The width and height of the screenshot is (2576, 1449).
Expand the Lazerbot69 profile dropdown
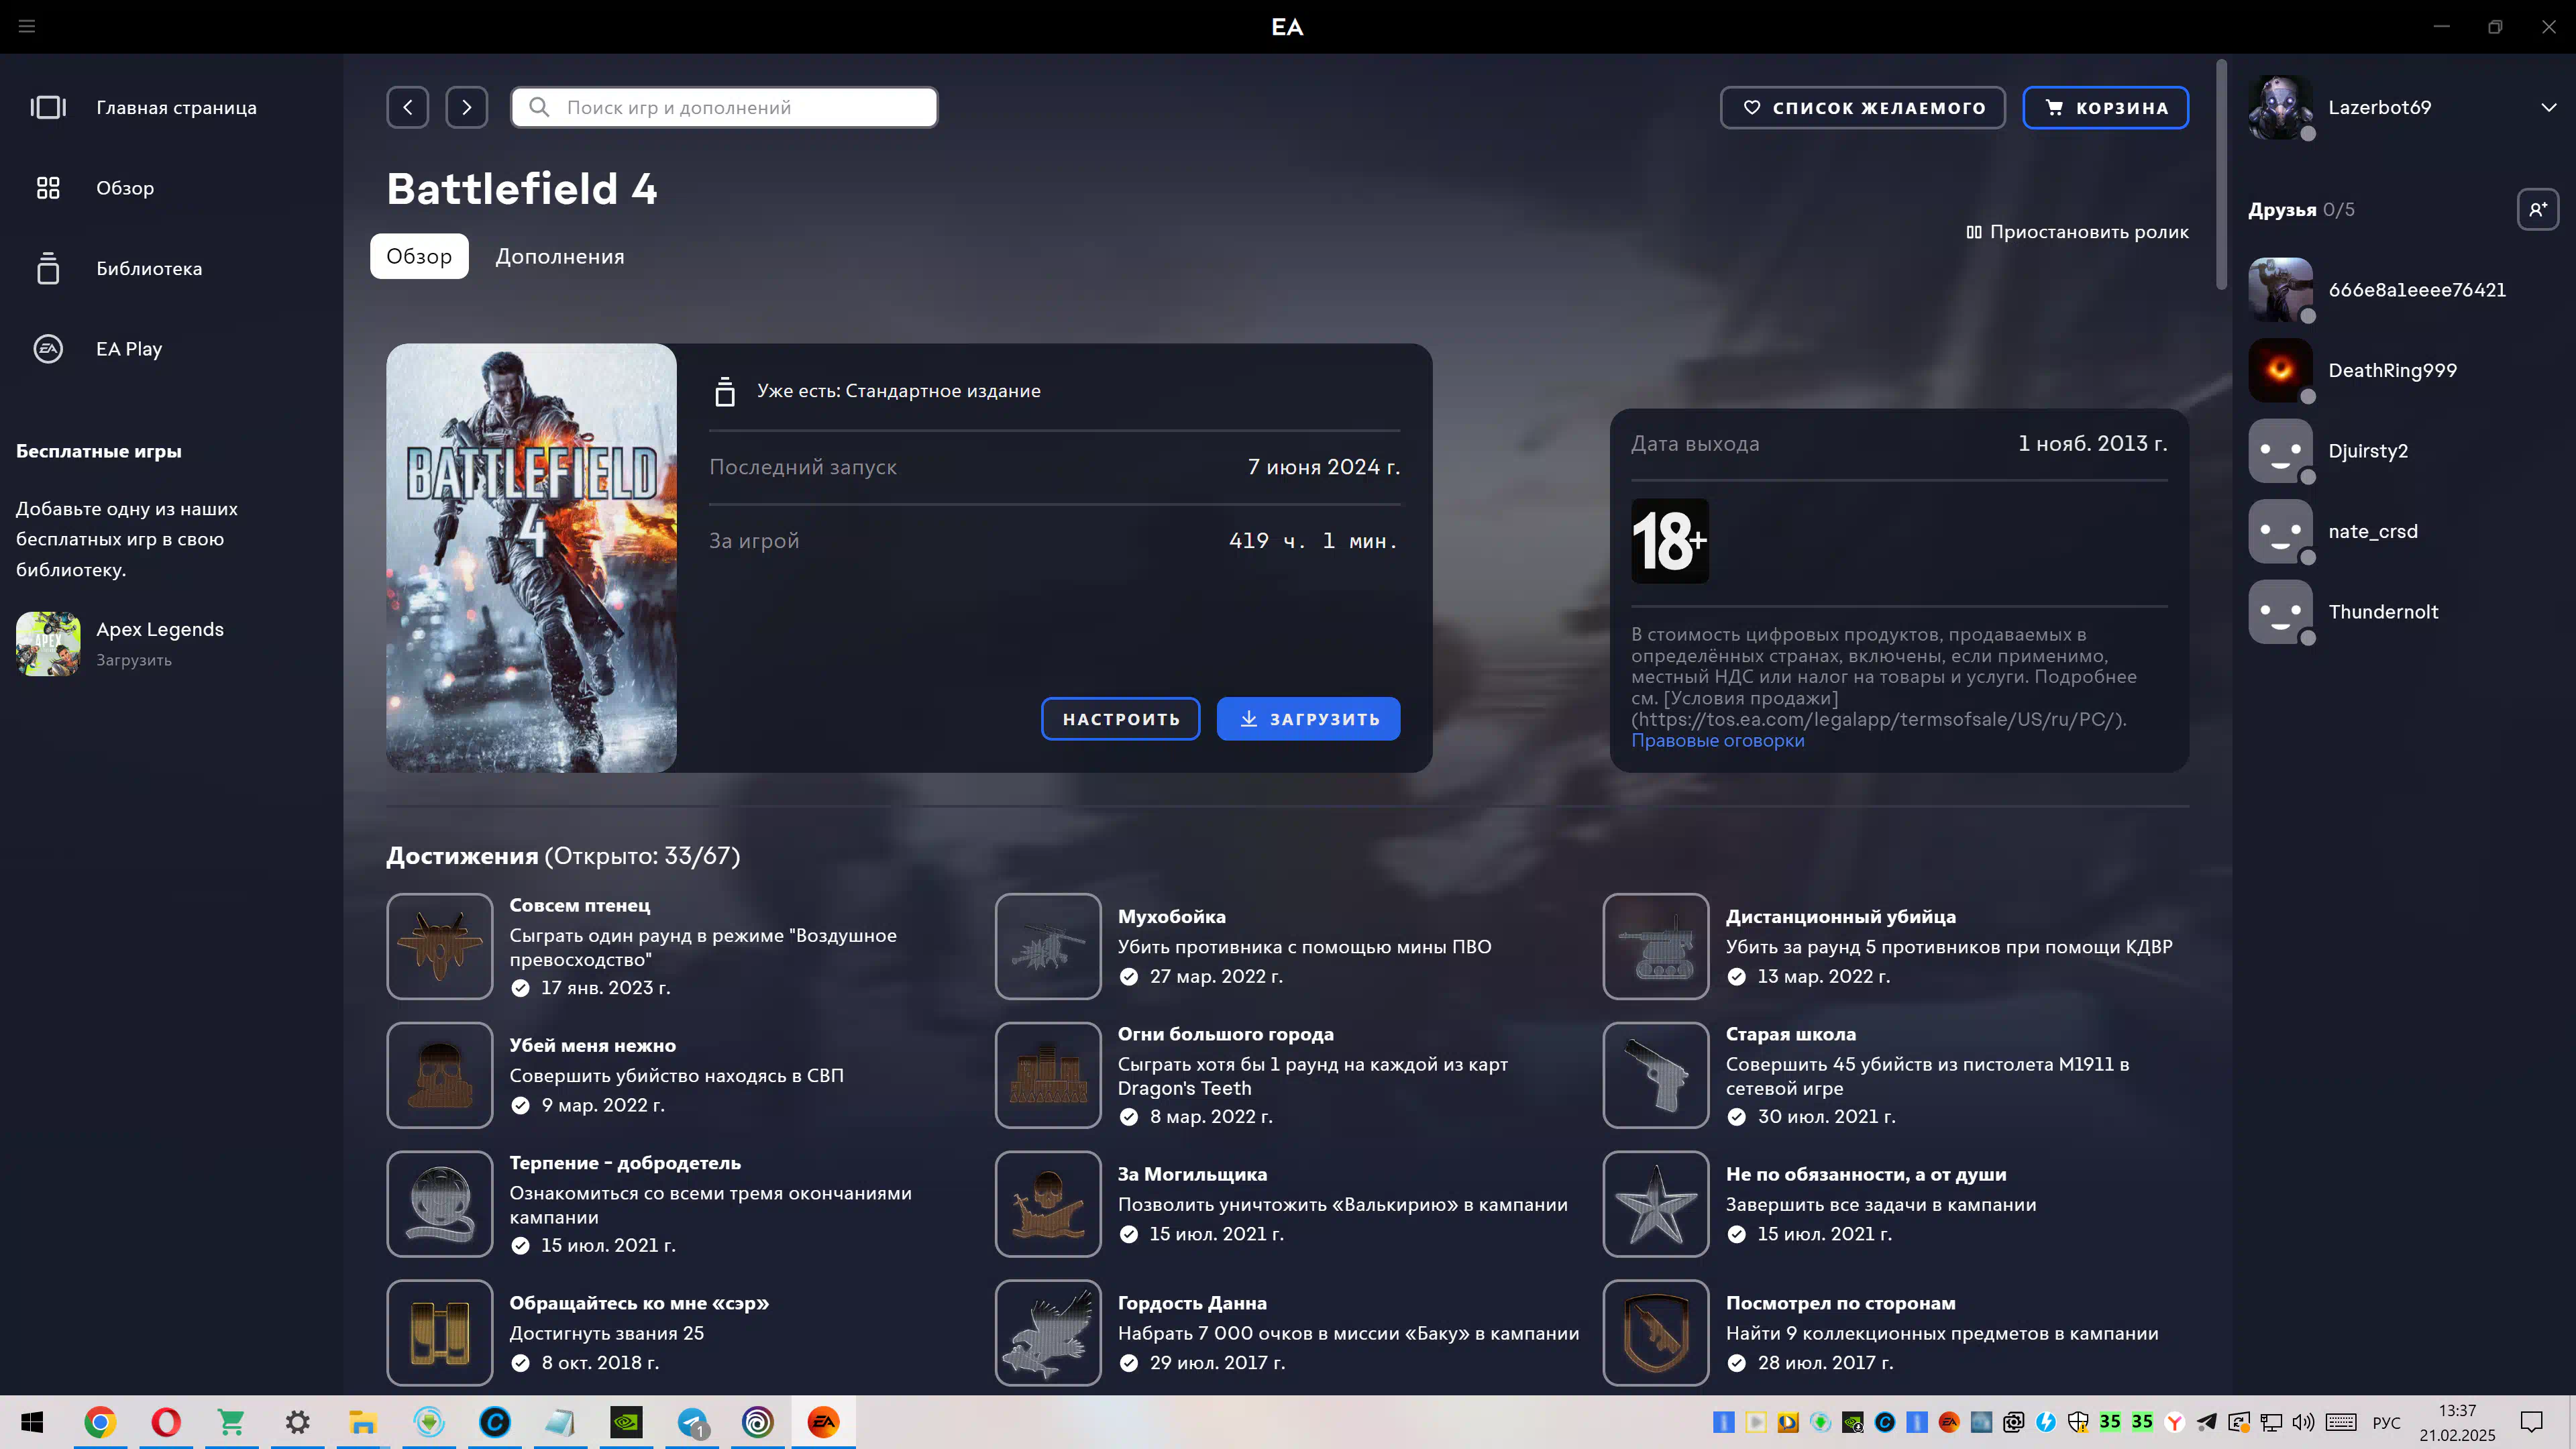coord(2549,107)
